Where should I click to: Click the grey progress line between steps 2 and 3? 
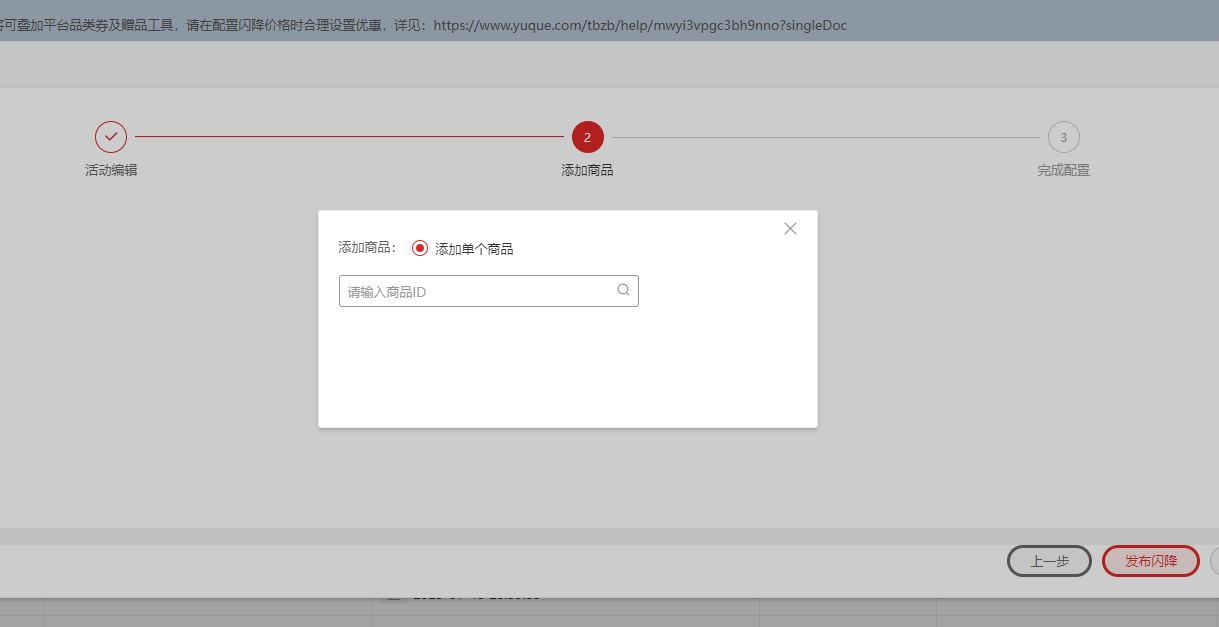[x=825, y=137]
